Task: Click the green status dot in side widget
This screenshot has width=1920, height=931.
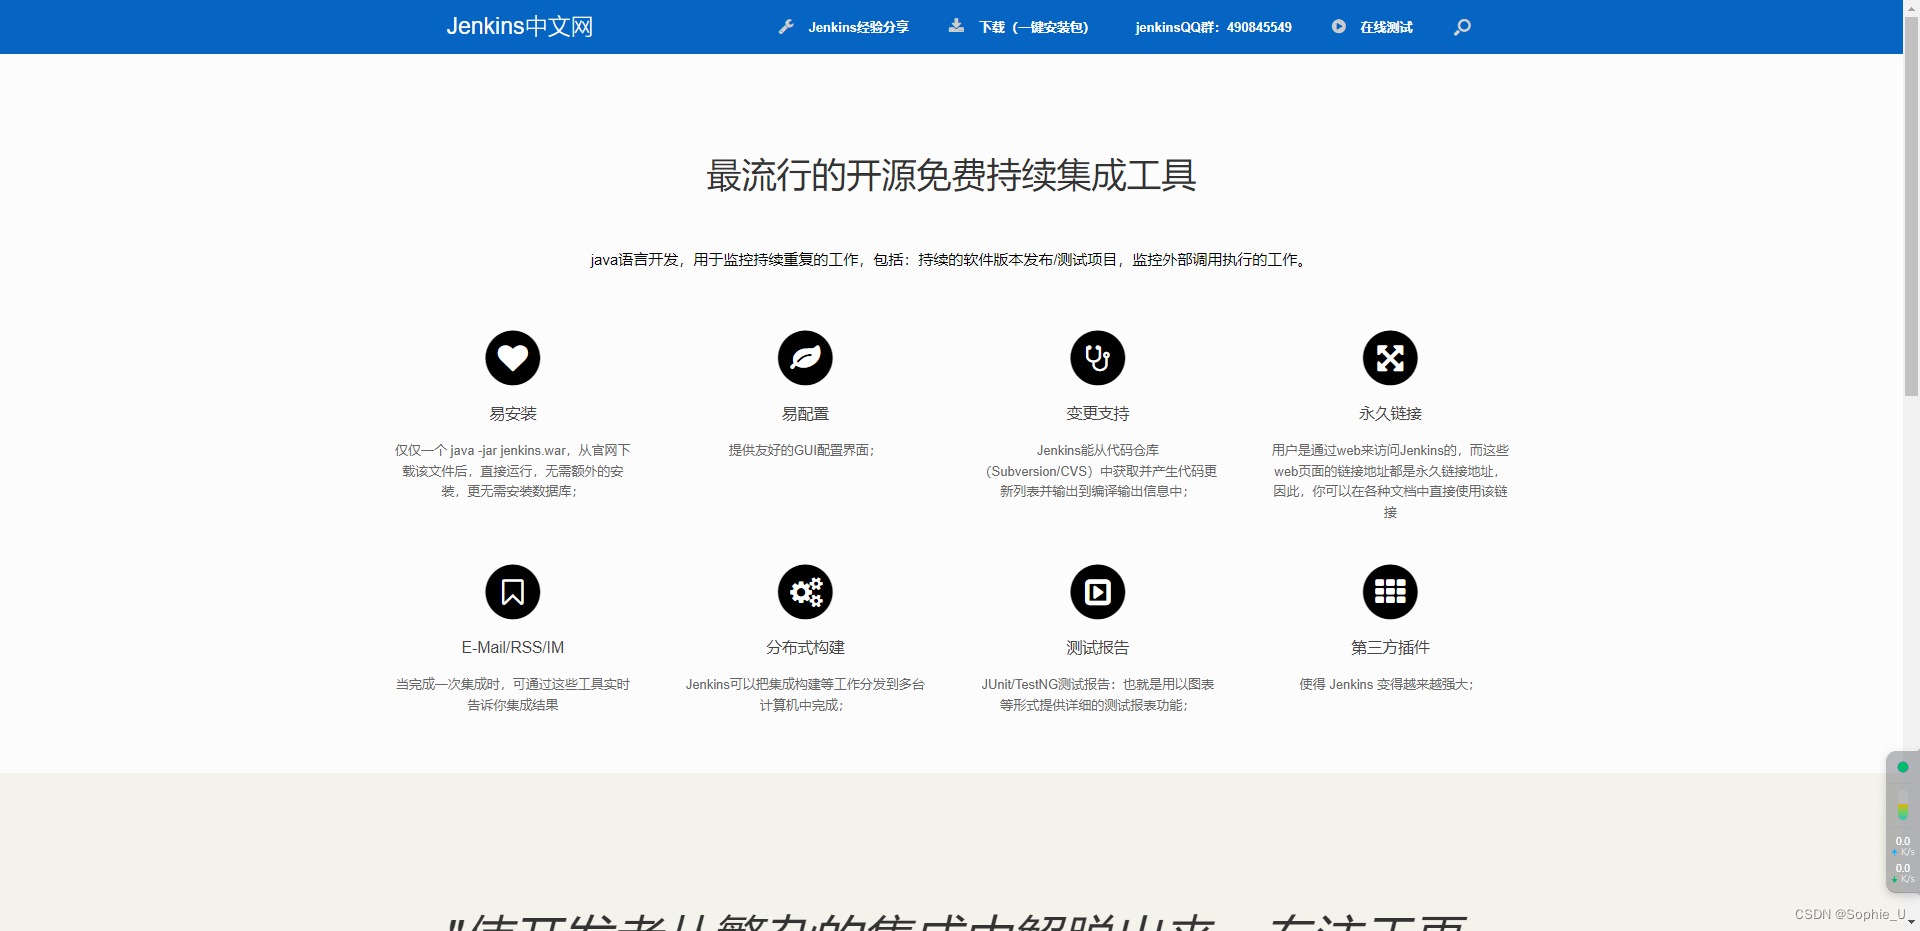Action: [x=1902, y=766]
